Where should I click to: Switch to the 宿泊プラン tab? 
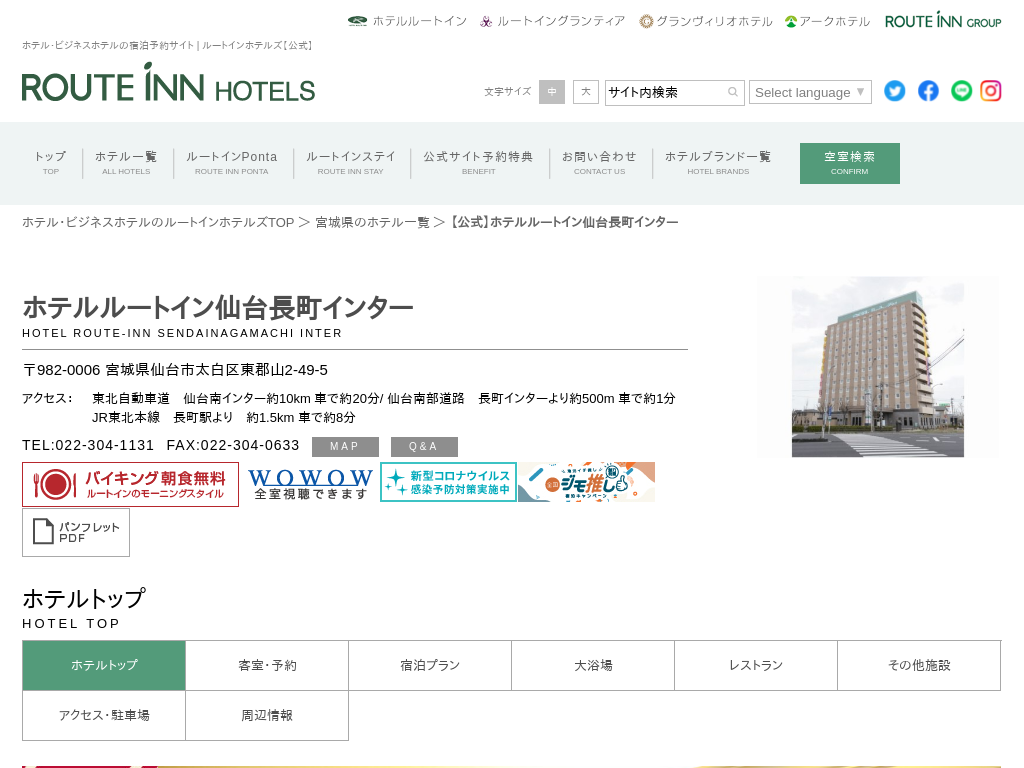(430, 665)
